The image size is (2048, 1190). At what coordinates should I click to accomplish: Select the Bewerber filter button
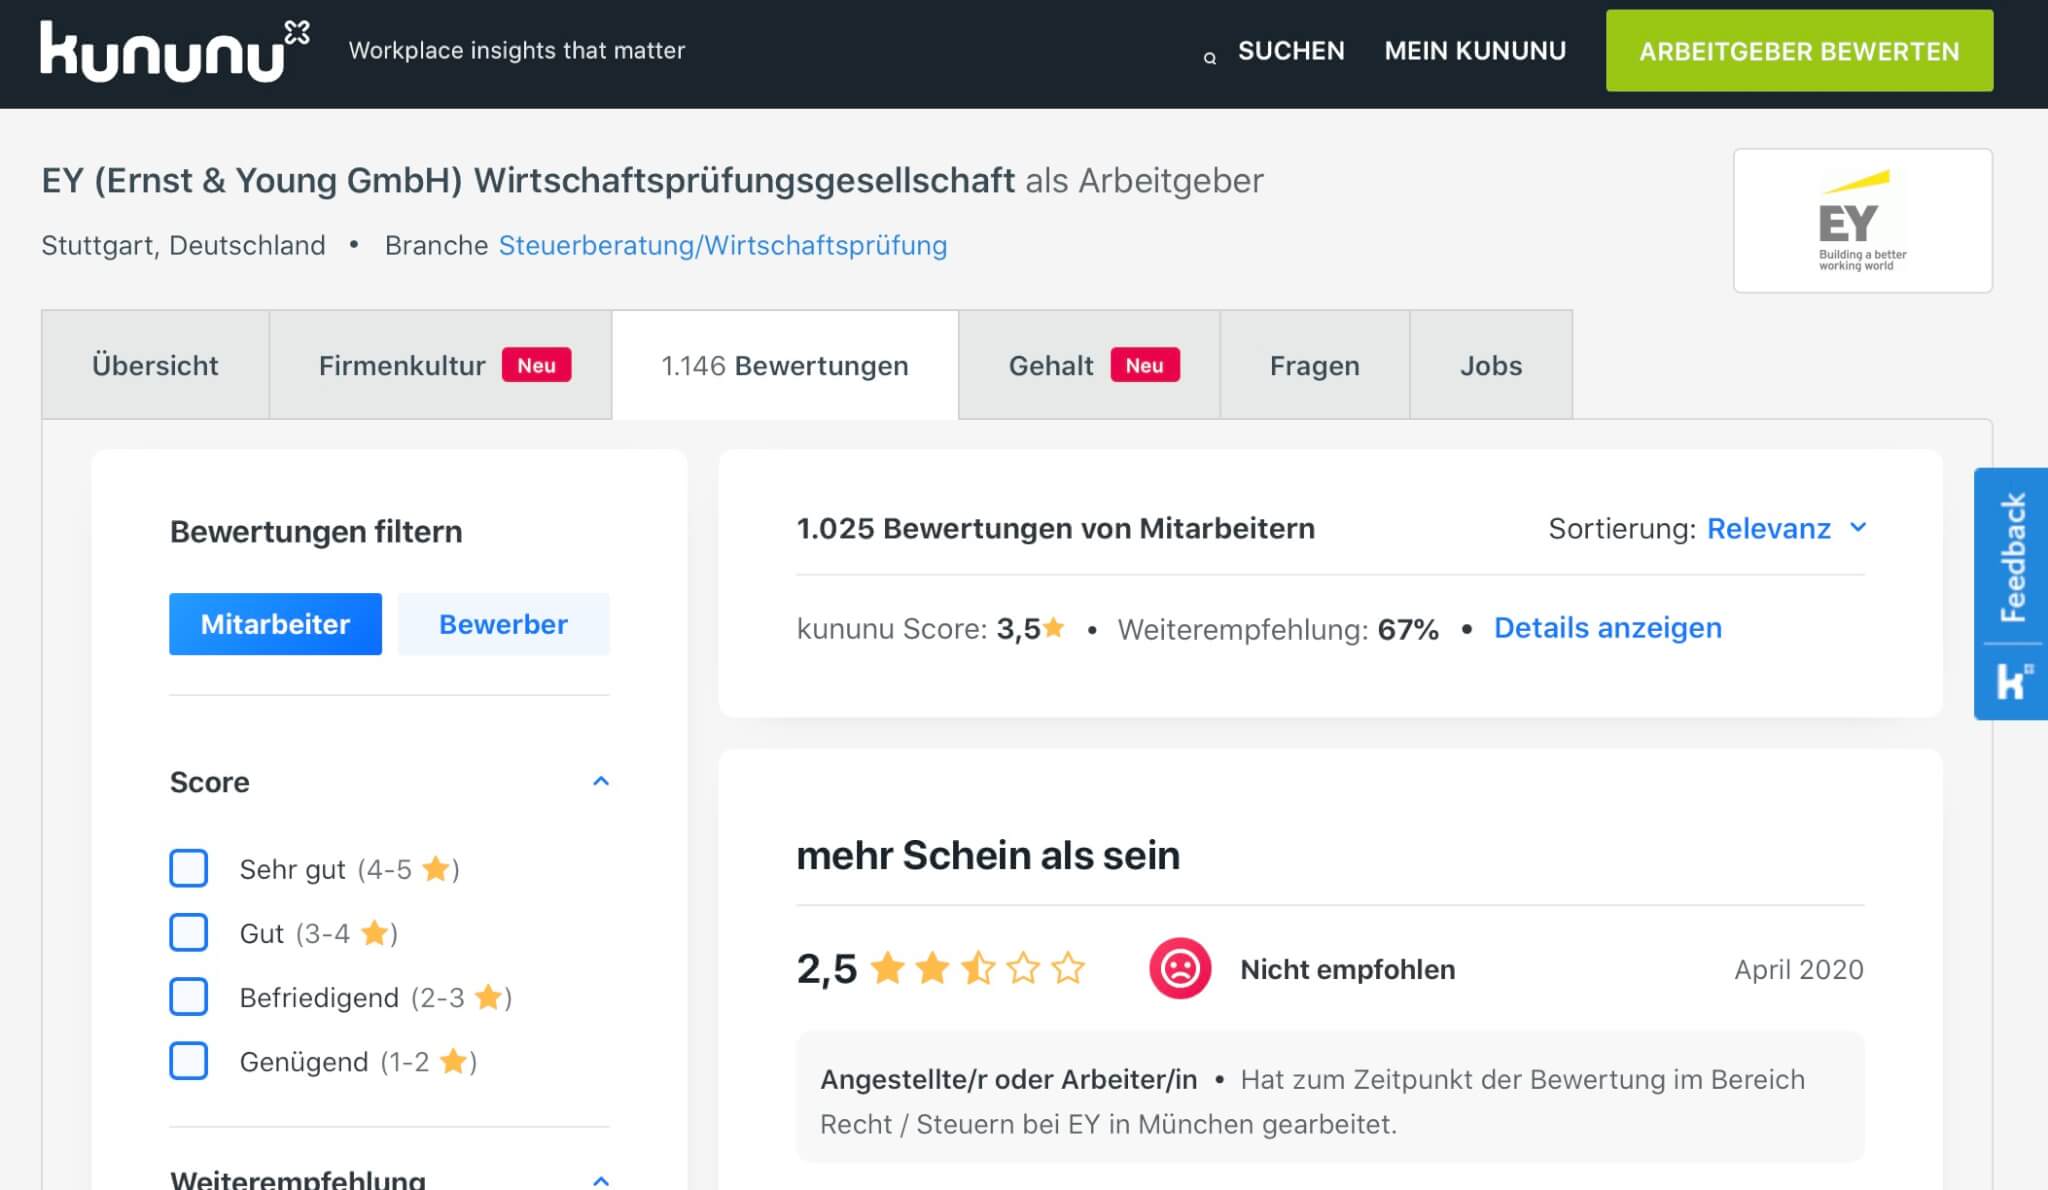(503, 624)
